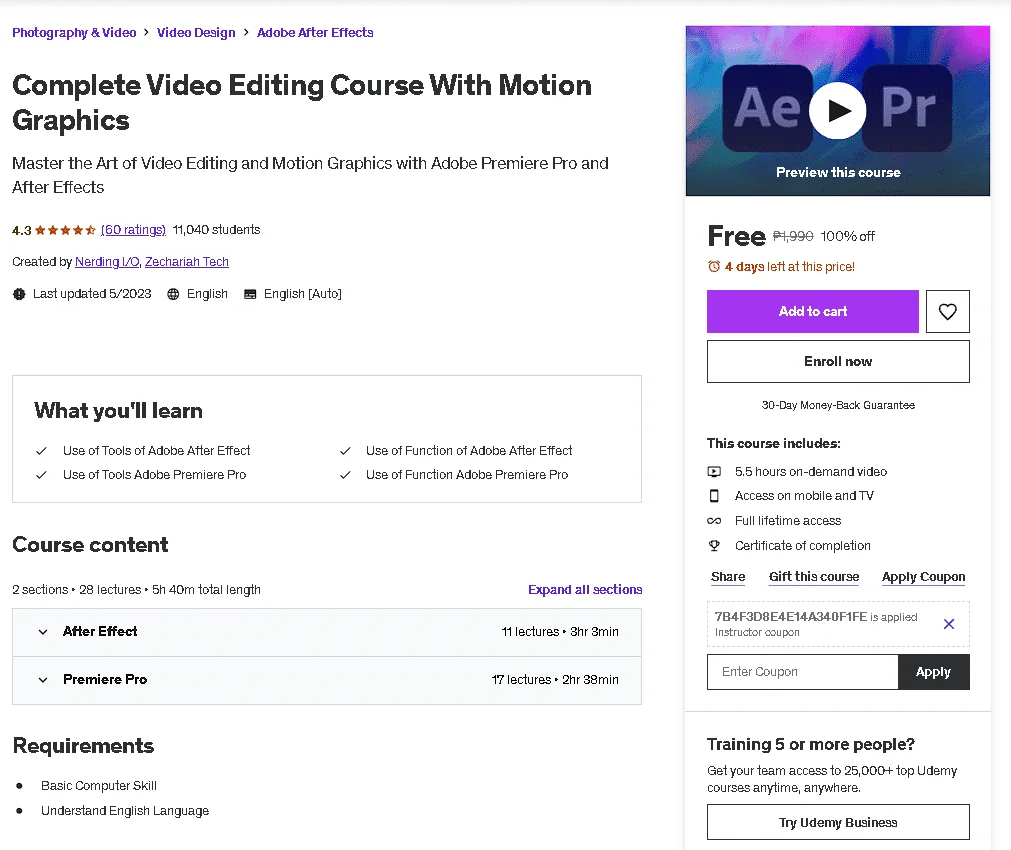
Task: Click '30-Day Money-Back Guarantee' text
Action: [x=838, y=406]
